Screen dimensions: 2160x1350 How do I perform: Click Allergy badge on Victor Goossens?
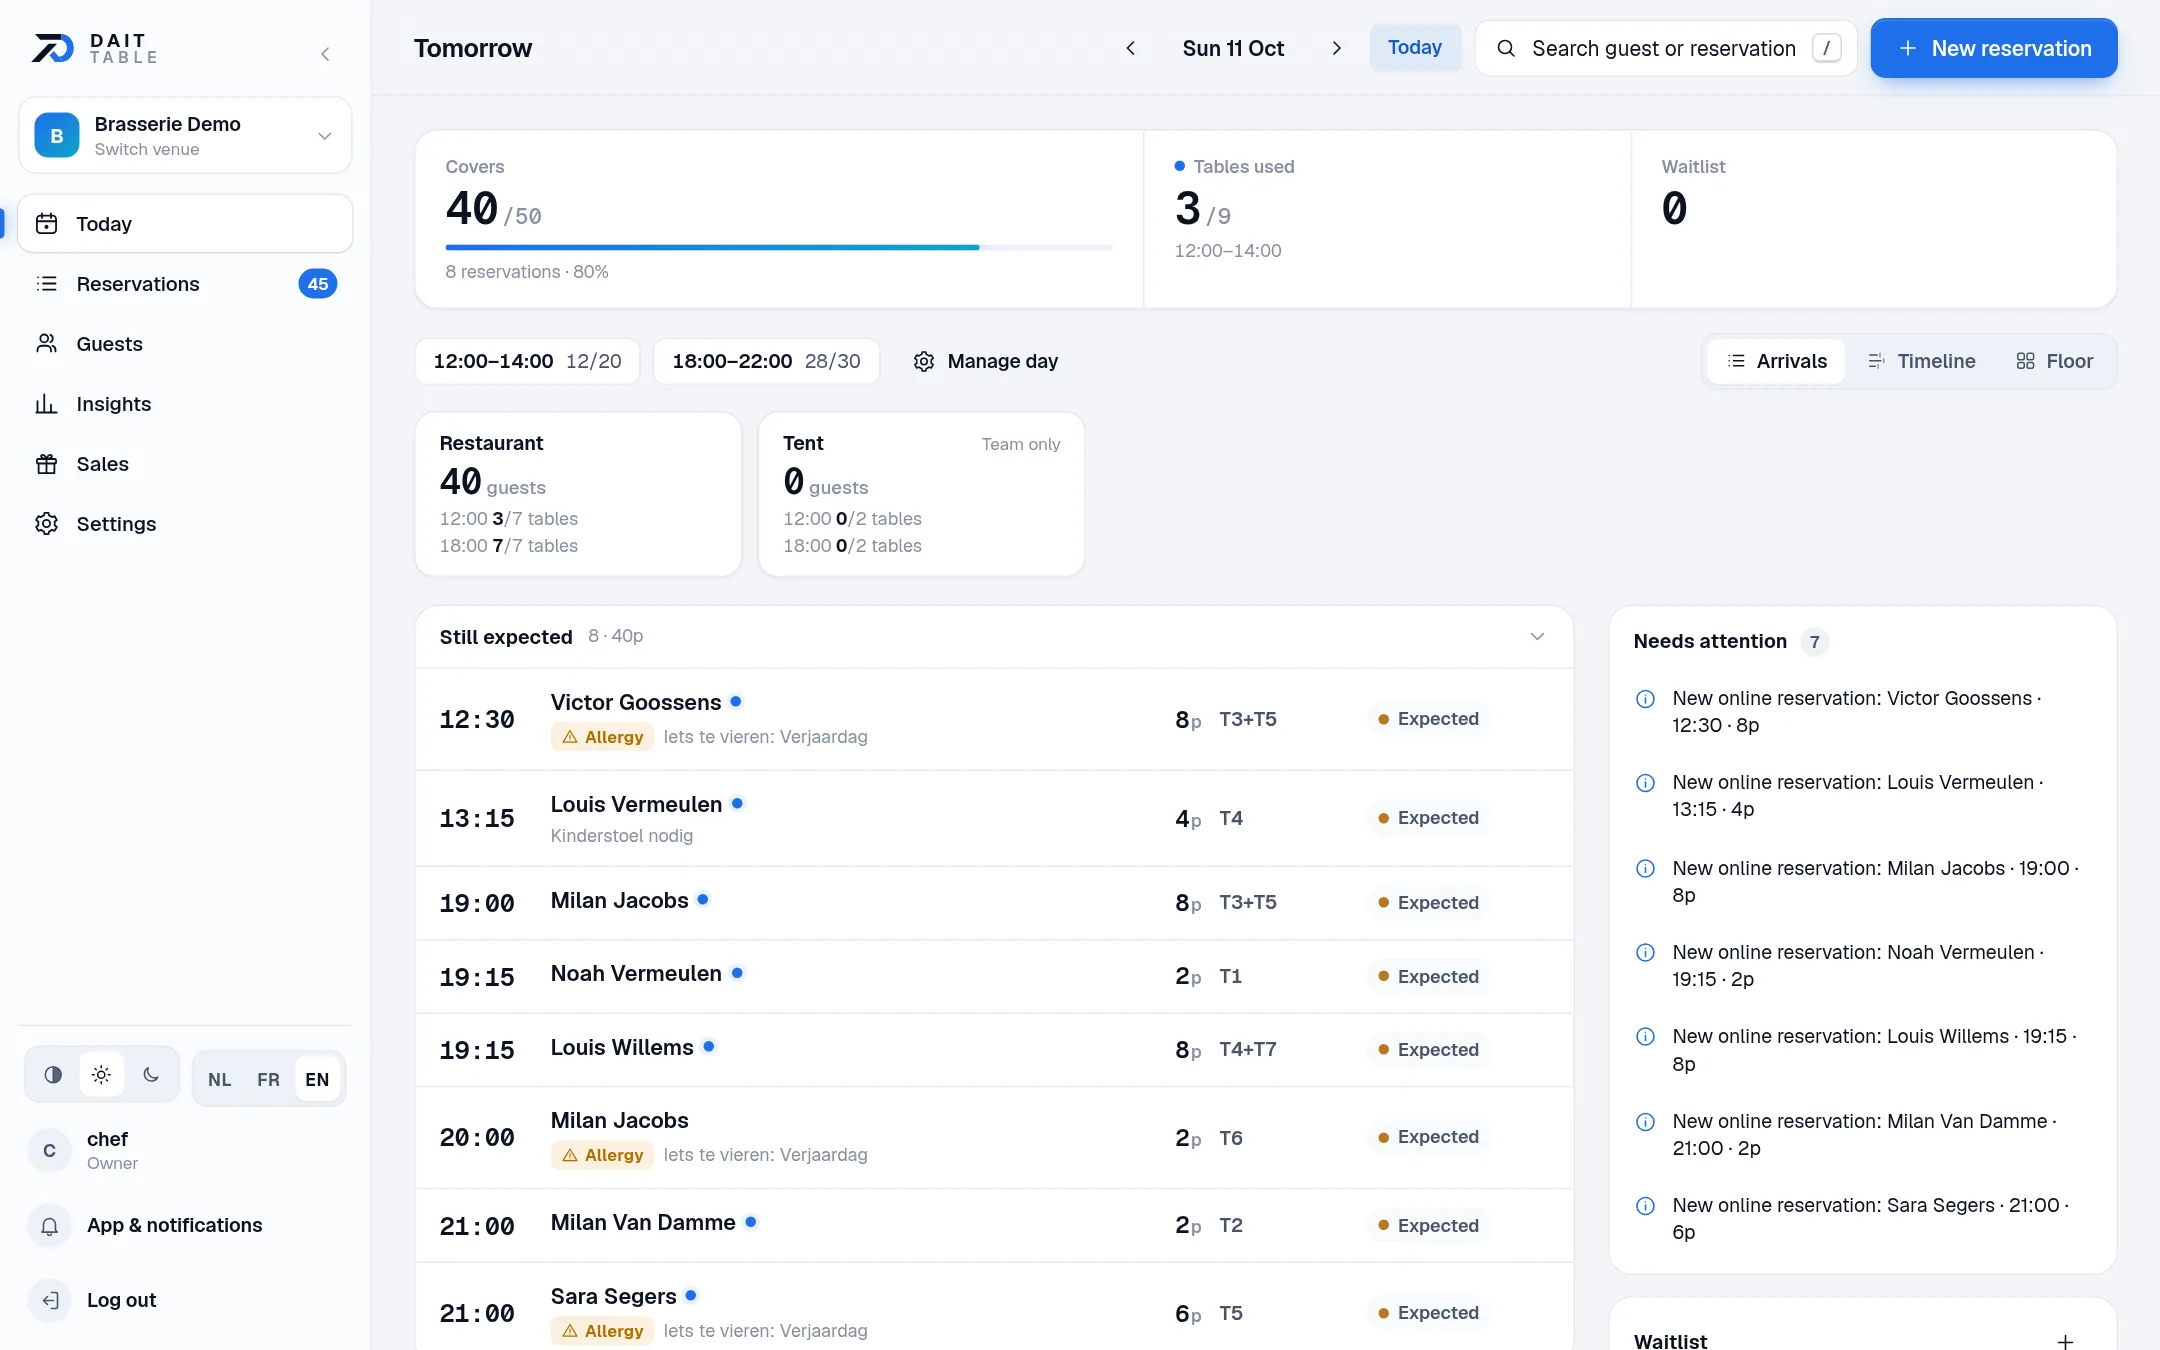pos(602,737)
